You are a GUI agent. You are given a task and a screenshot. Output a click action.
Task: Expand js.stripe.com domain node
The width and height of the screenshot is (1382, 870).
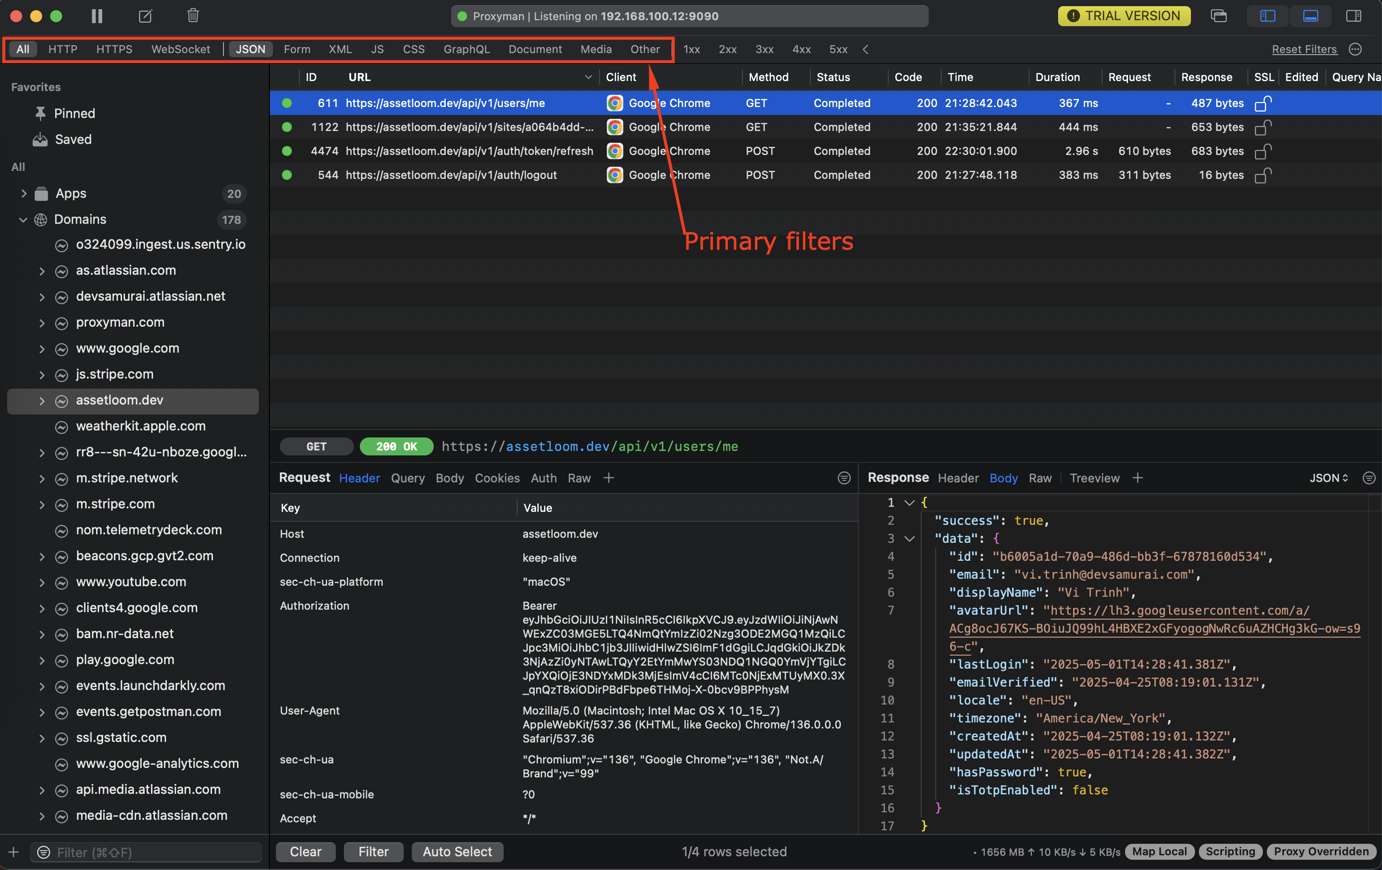pyautogui.click(x=42, y=375)
